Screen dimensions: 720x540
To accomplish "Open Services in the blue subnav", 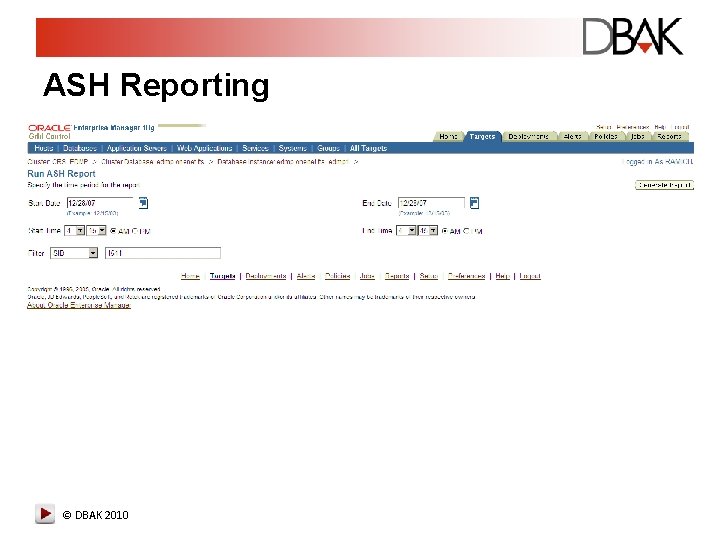I will pyautogui.click(x=255, y=148).
